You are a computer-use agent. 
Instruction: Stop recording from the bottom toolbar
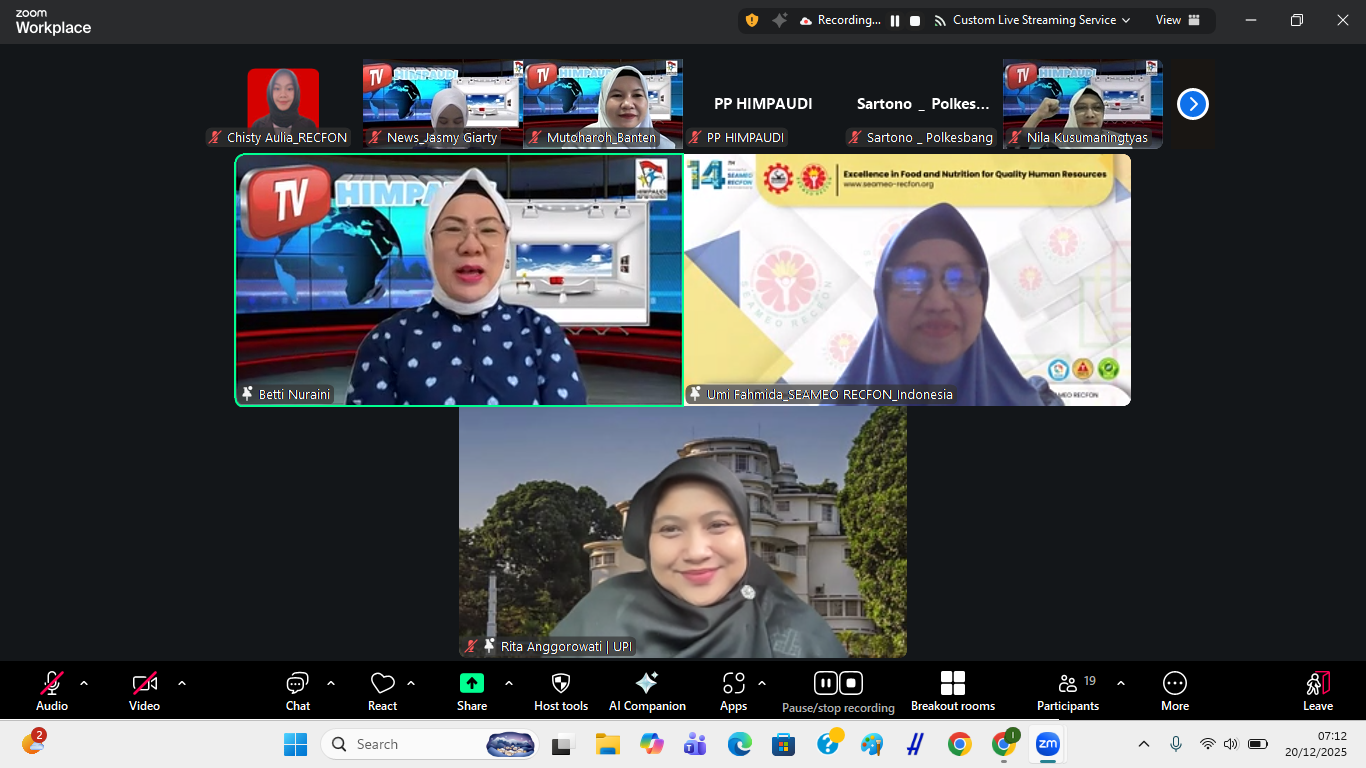pos(851,683)
